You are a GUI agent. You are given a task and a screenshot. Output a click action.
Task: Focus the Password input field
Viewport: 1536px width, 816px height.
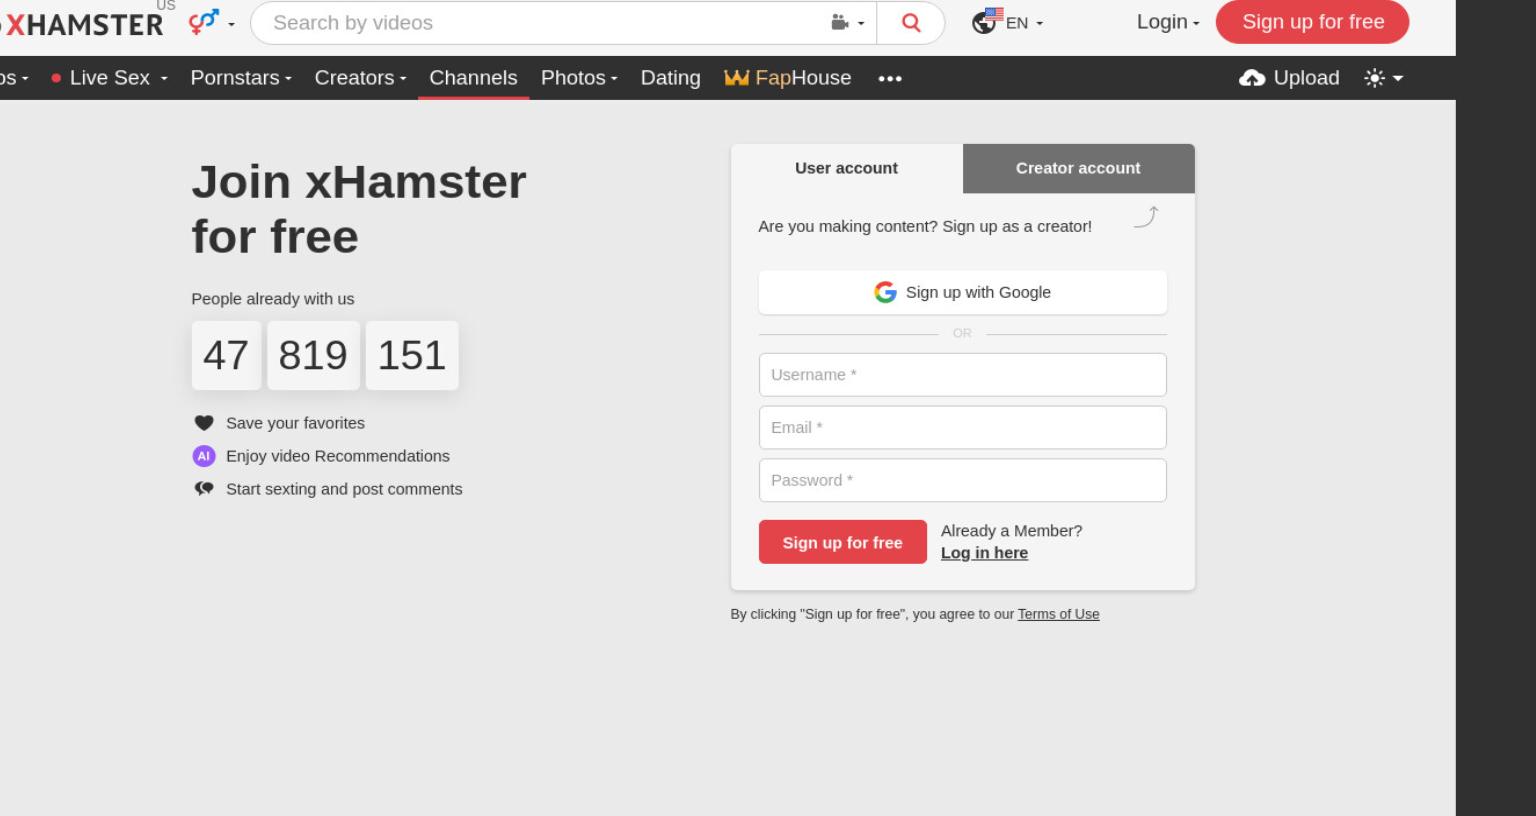click(962, 481)
